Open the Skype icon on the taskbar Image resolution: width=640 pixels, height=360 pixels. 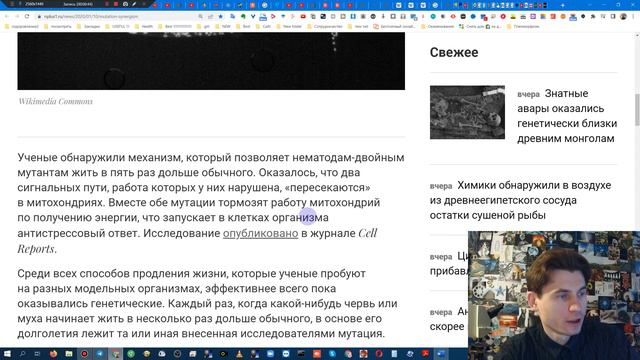point(332,354)
